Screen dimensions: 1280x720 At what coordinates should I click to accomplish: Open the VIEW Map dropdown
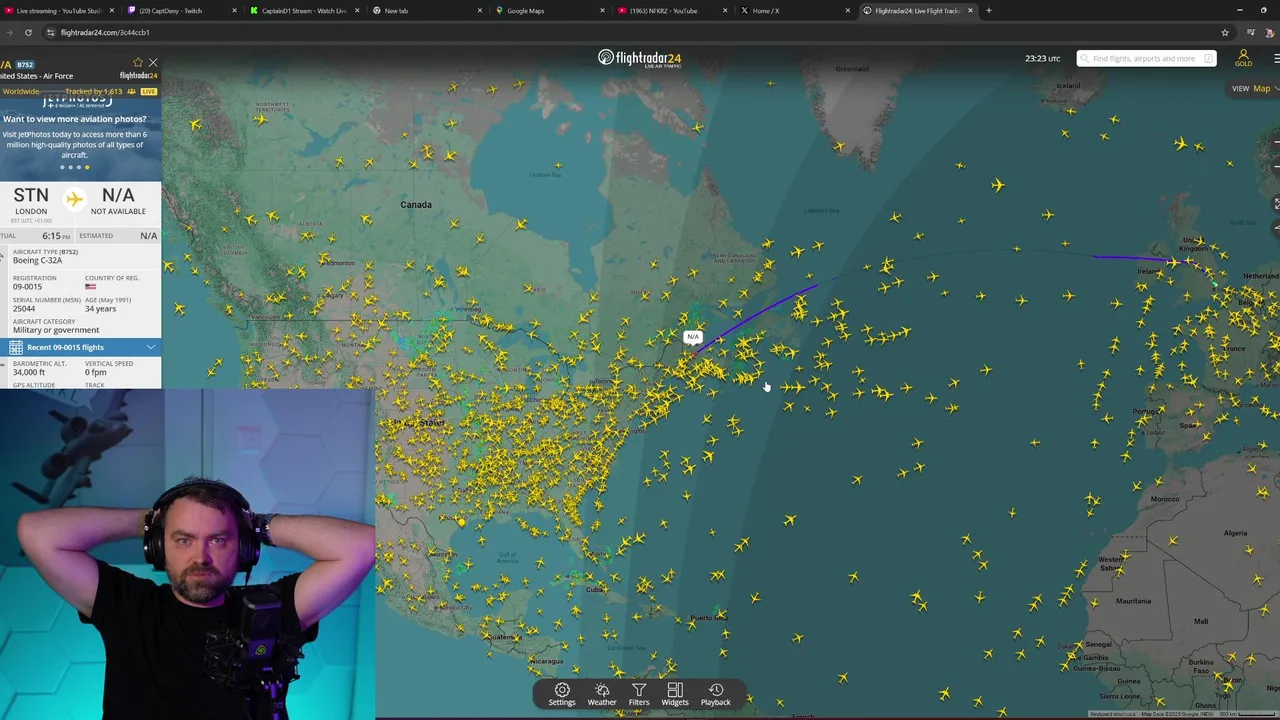(1254, 88)
